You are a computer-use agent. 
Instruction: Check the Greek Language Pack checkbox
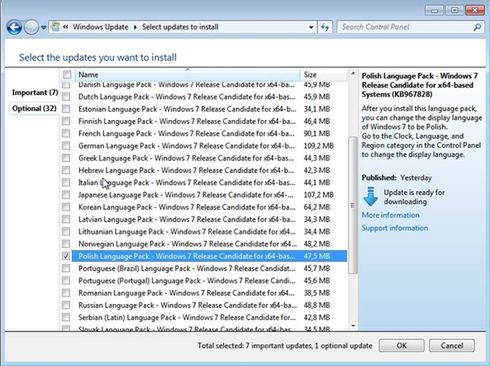coord(66,158)
